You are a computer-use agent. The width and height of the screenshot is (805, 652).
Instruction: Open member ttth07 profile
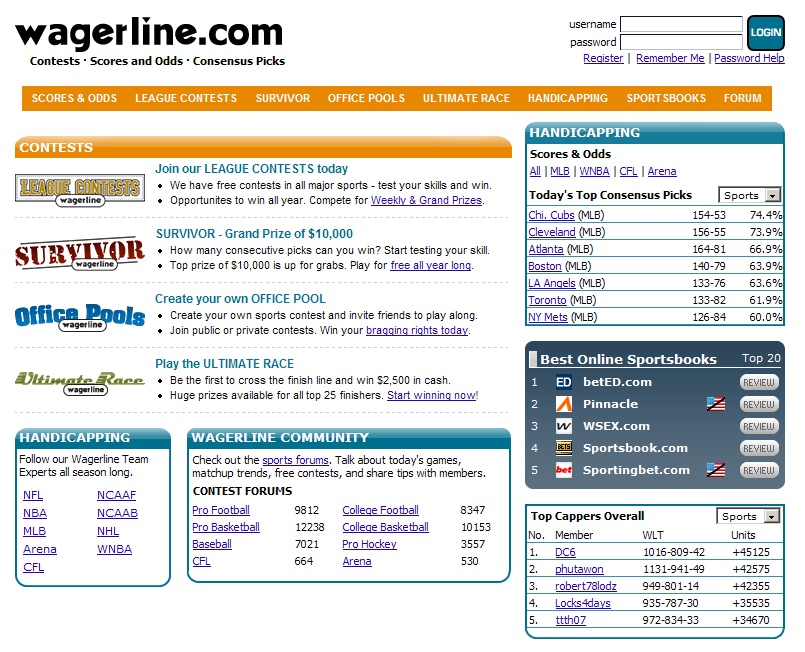pyautogui.click(x=570, y=620)
